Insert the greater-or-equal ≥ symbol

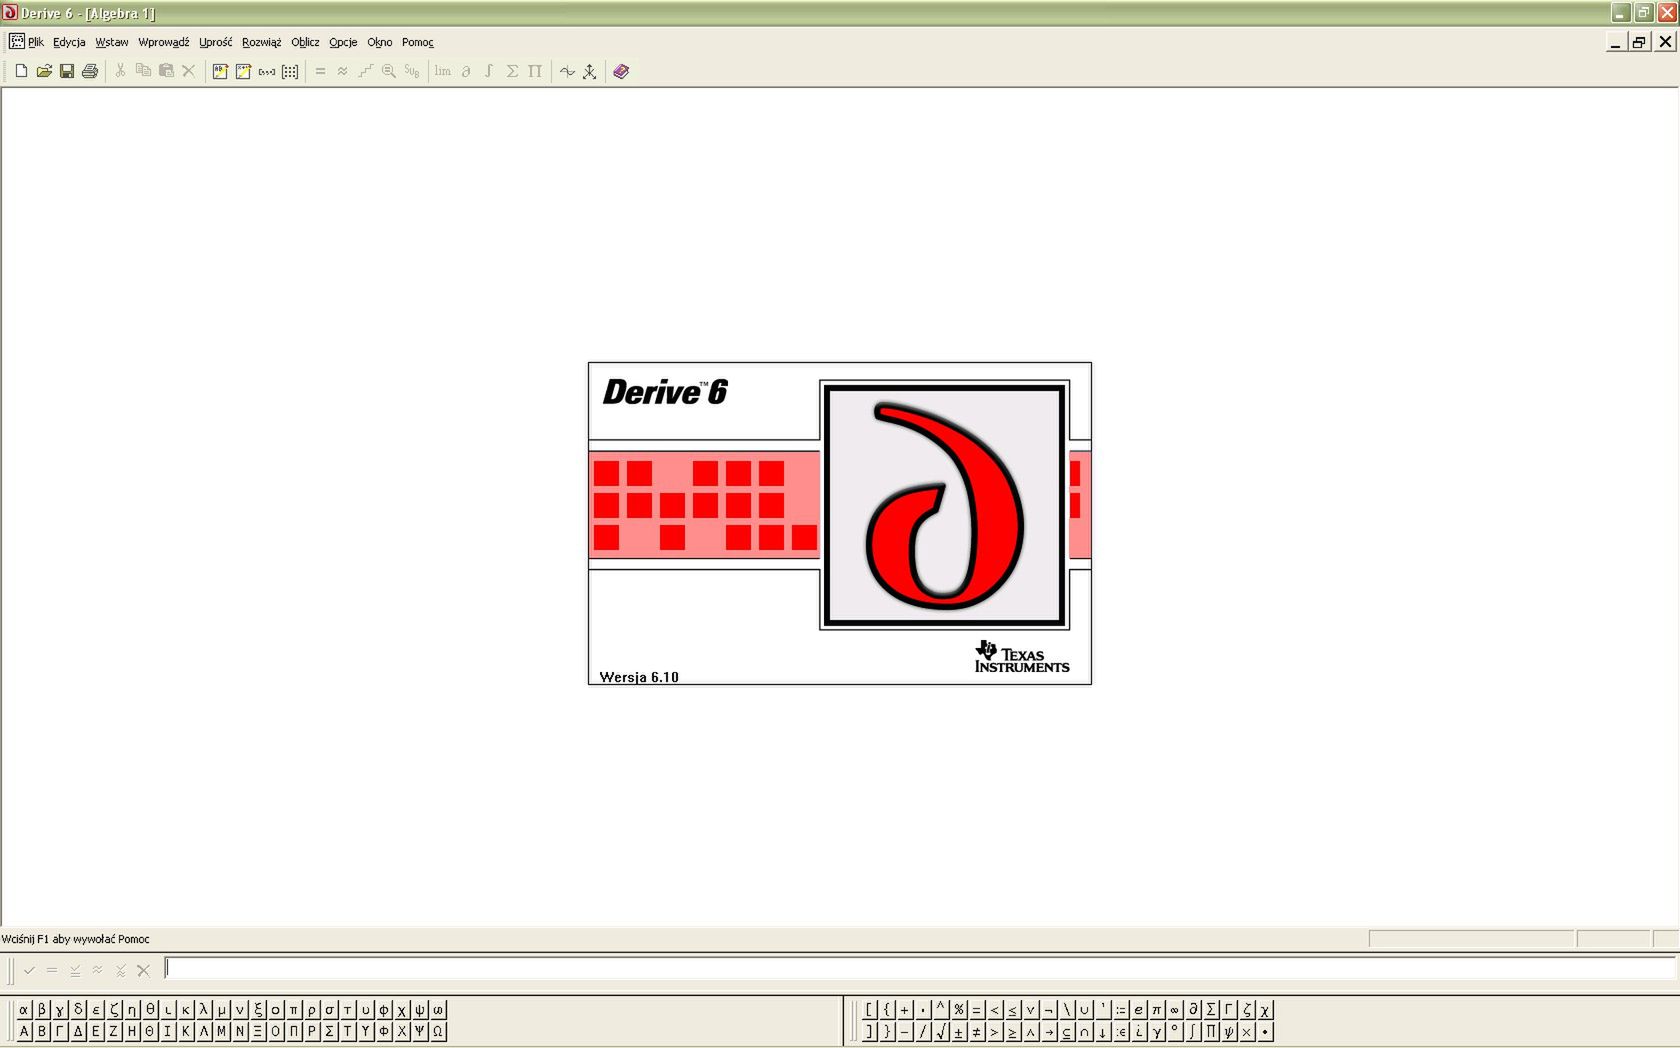tap(1013, 1031)
